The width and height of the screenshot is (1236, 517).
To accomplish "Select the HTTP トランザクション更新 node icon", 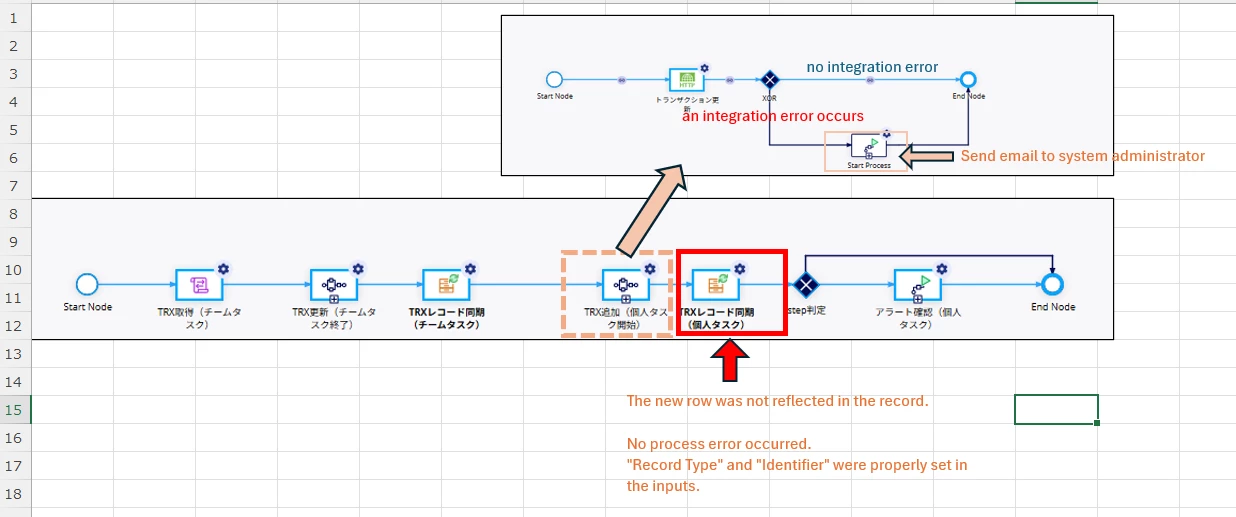I will click(x=686, y=80).
